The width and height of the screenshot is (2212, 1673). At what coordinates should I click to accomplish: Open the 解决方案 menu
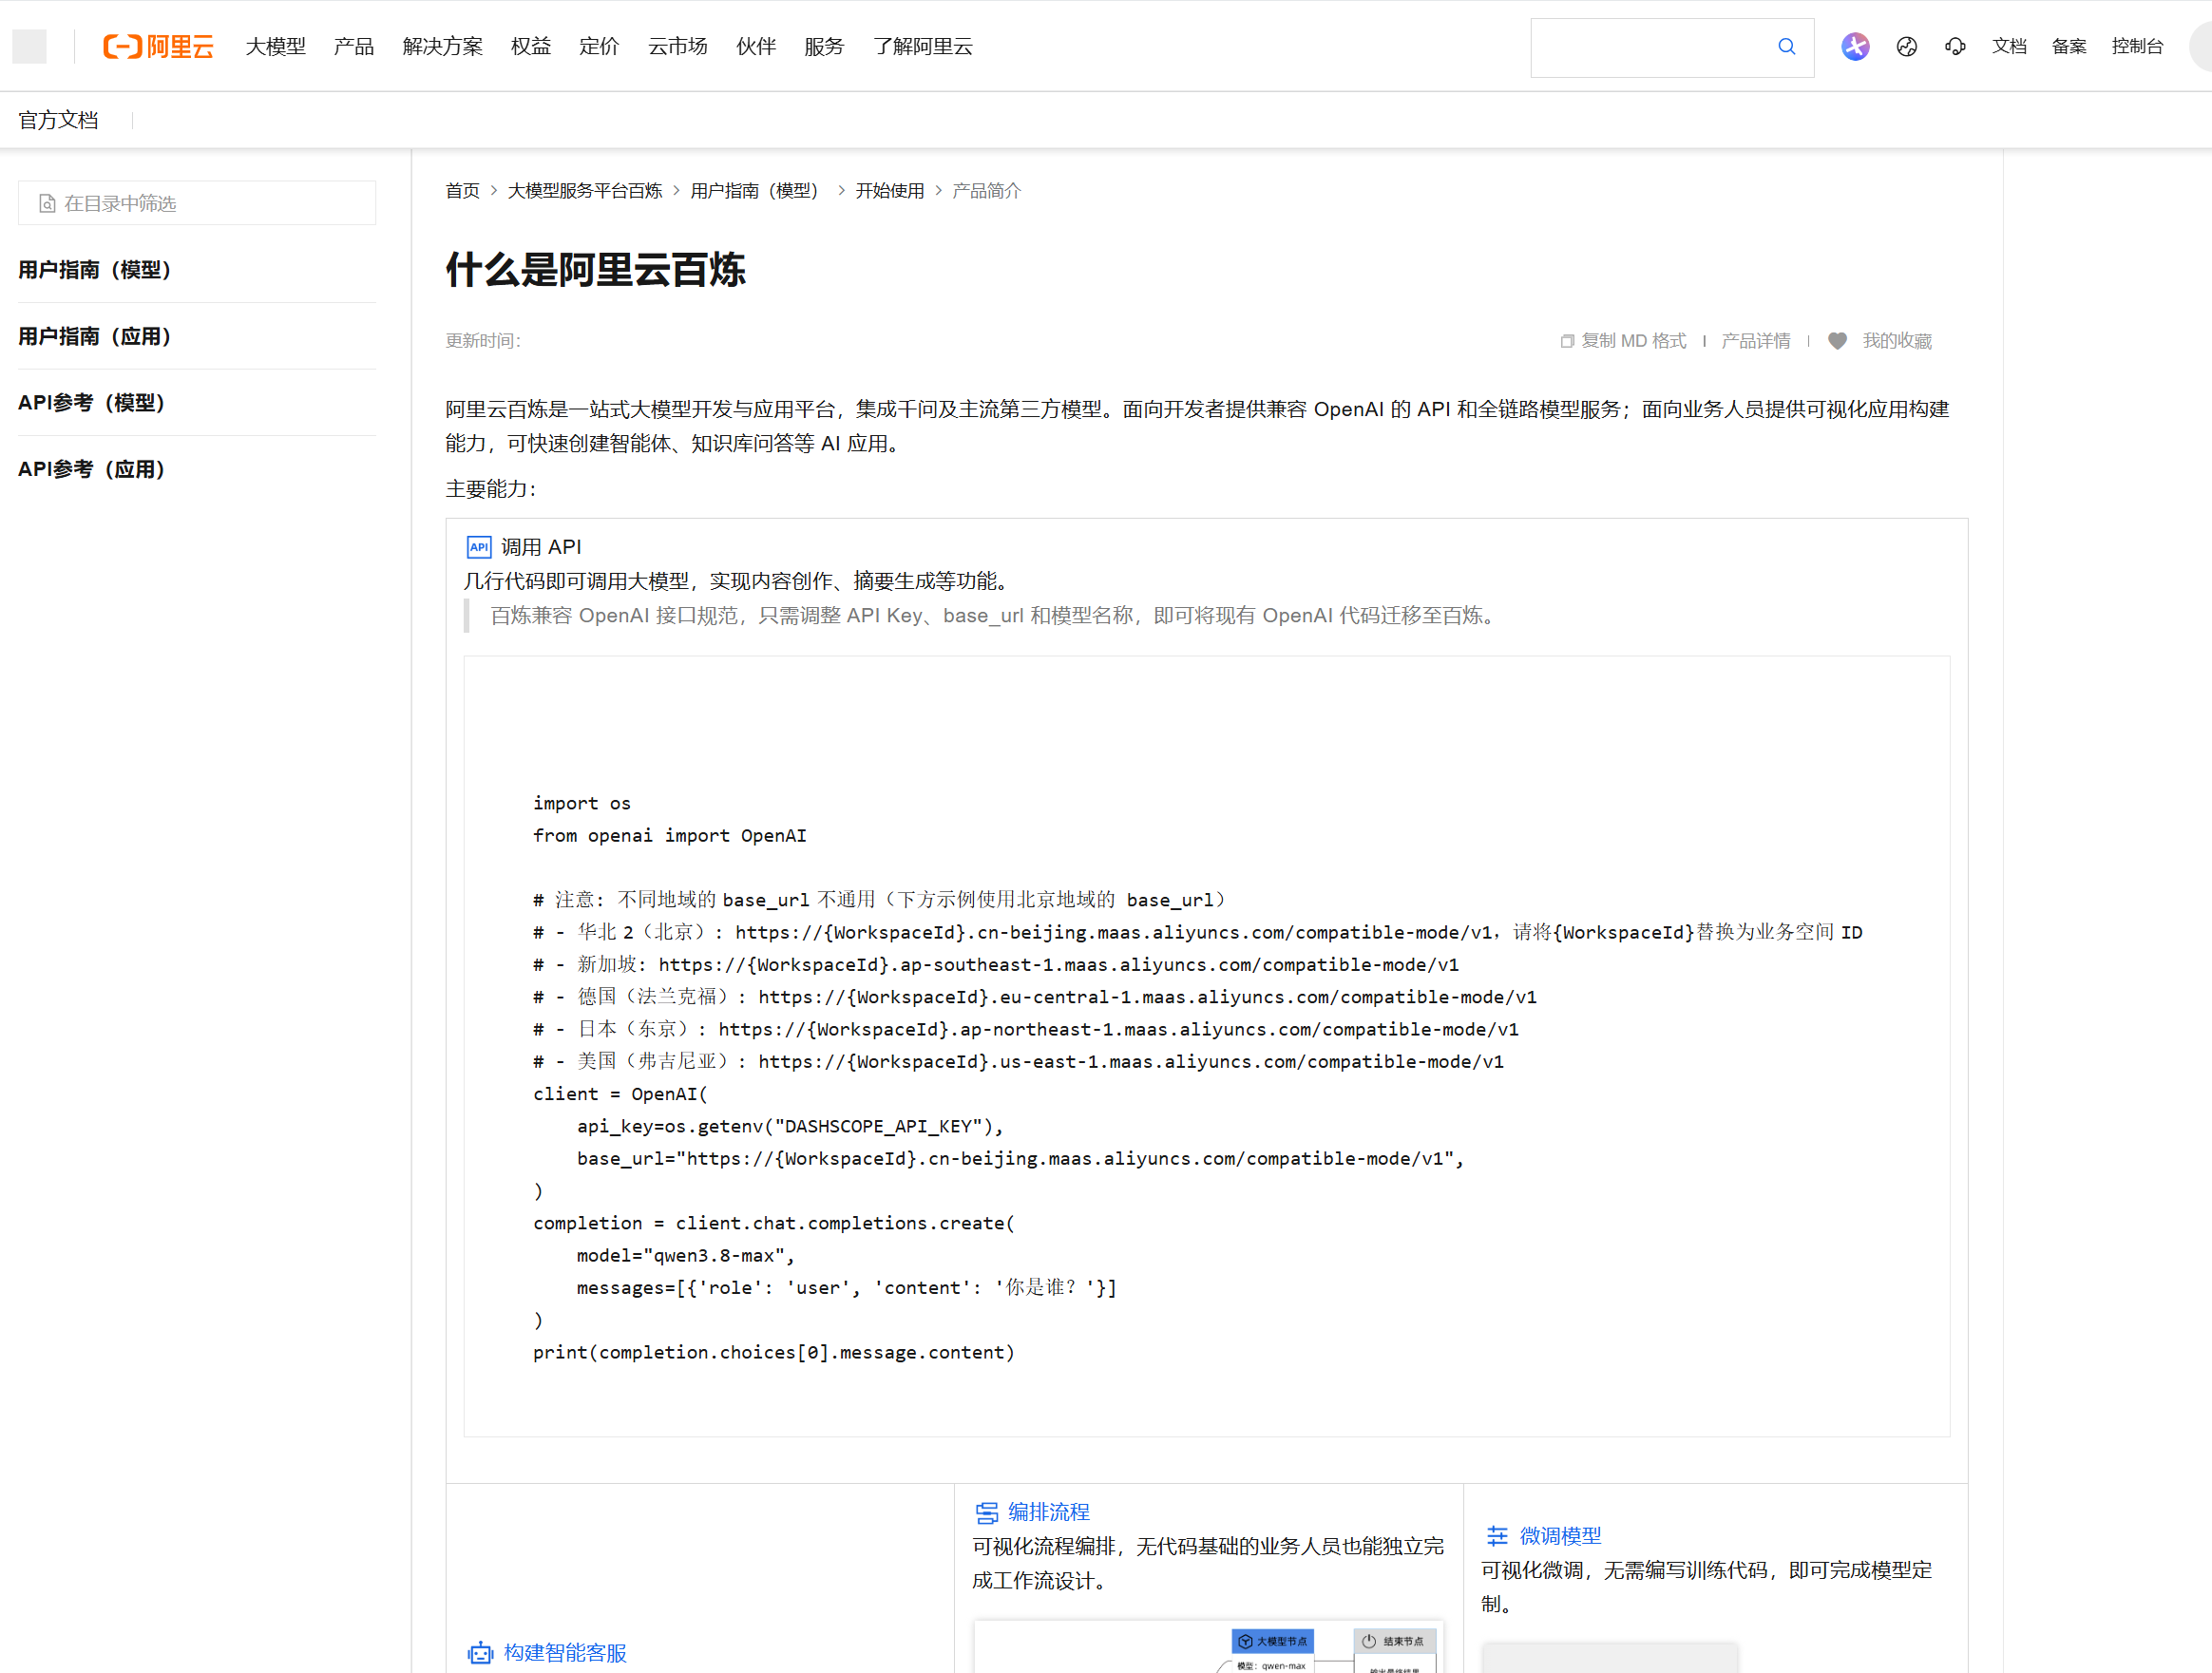(x=443, y=46)
